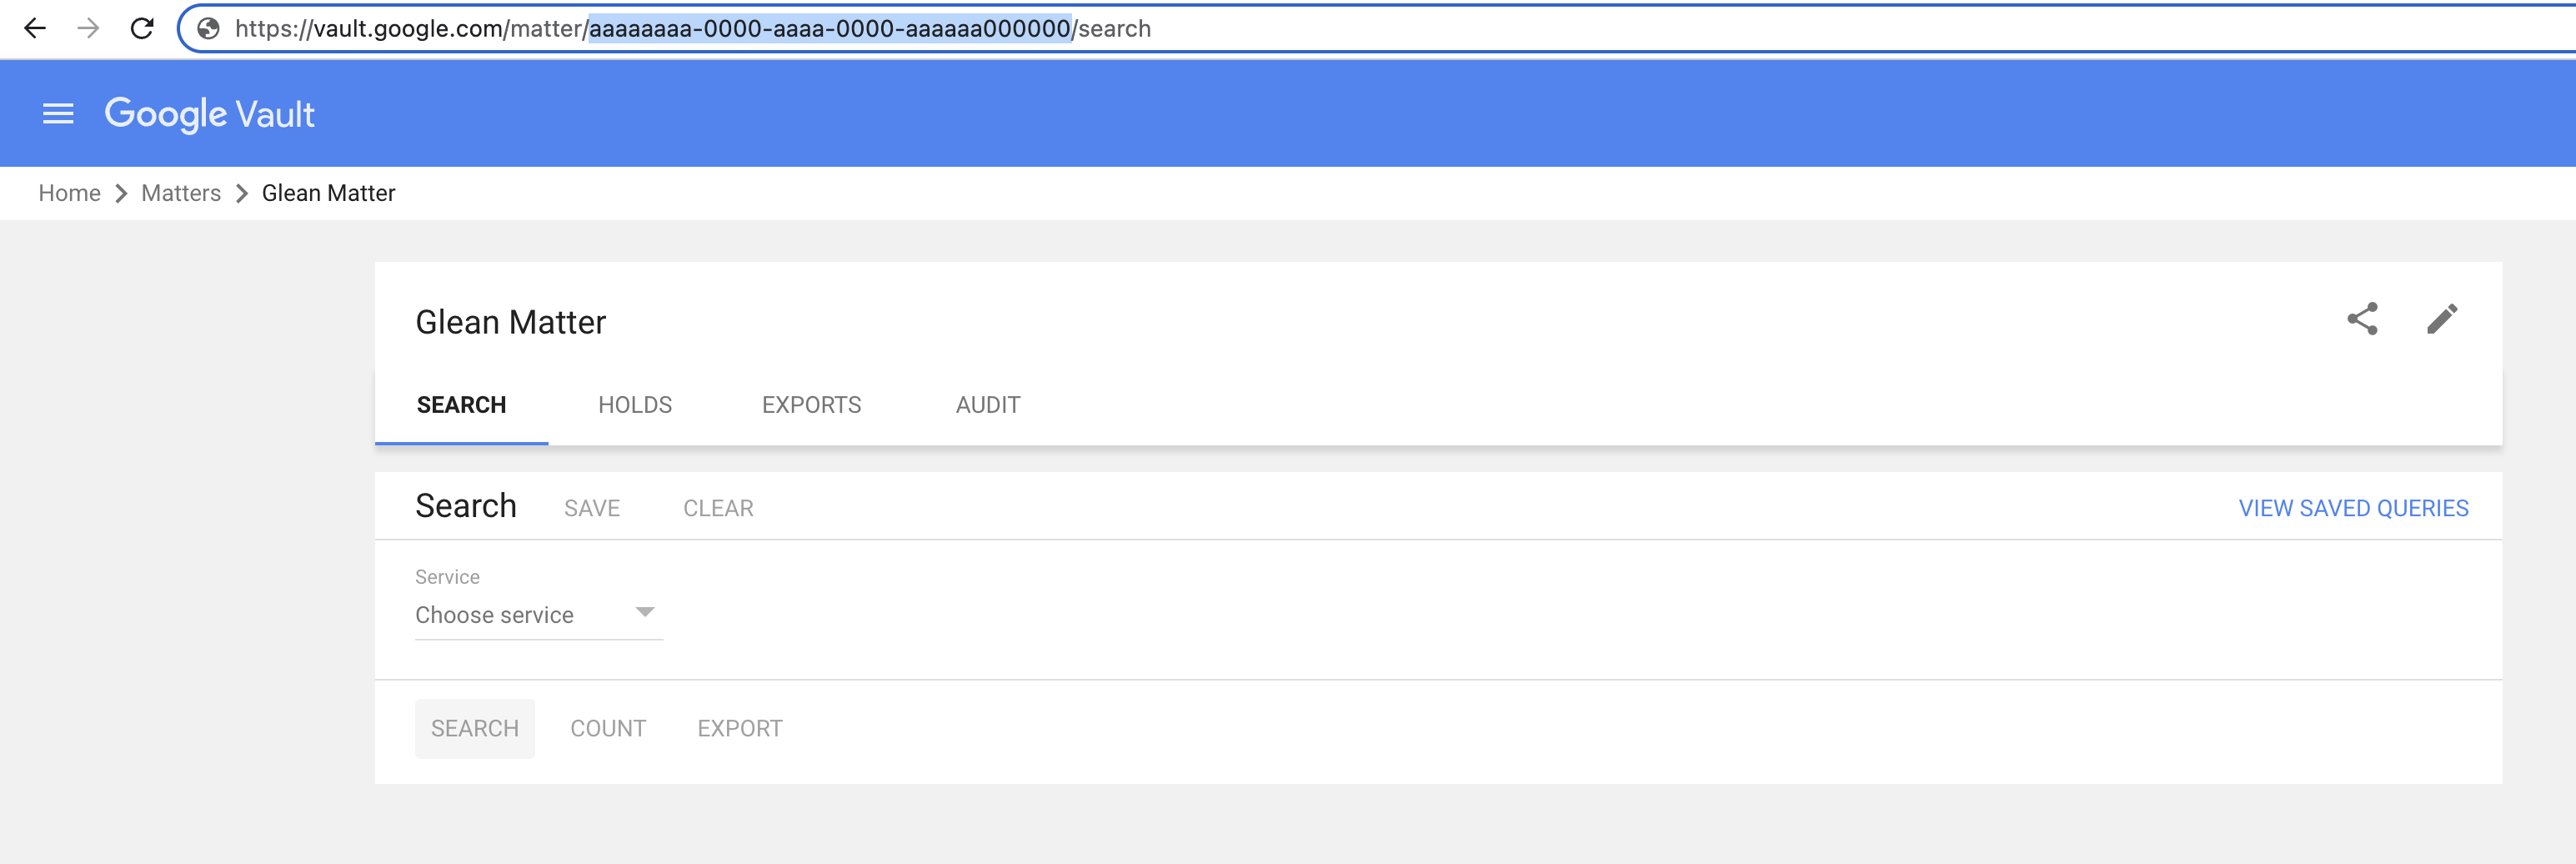Share the Glean Matter
The height and width of the screenshot is (864, 2576).
(x=2362, y=319)
